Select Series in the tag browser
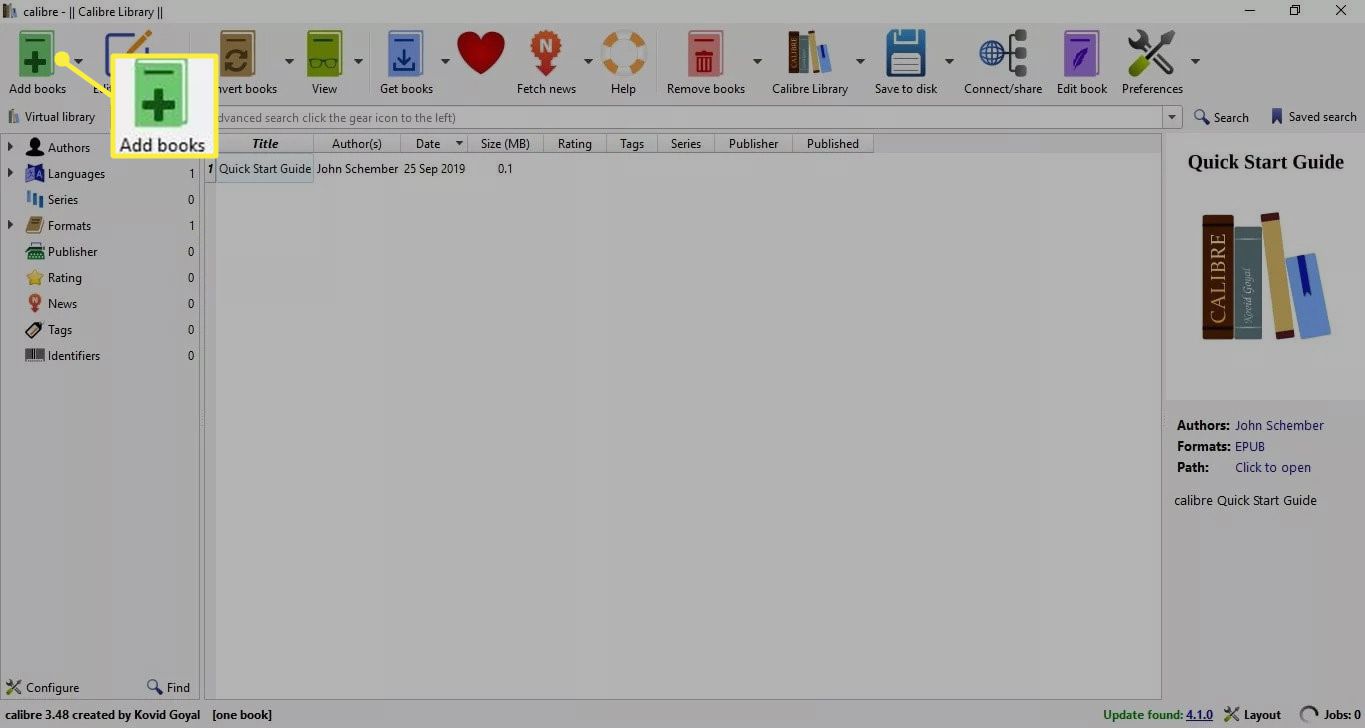 [63, 200]
